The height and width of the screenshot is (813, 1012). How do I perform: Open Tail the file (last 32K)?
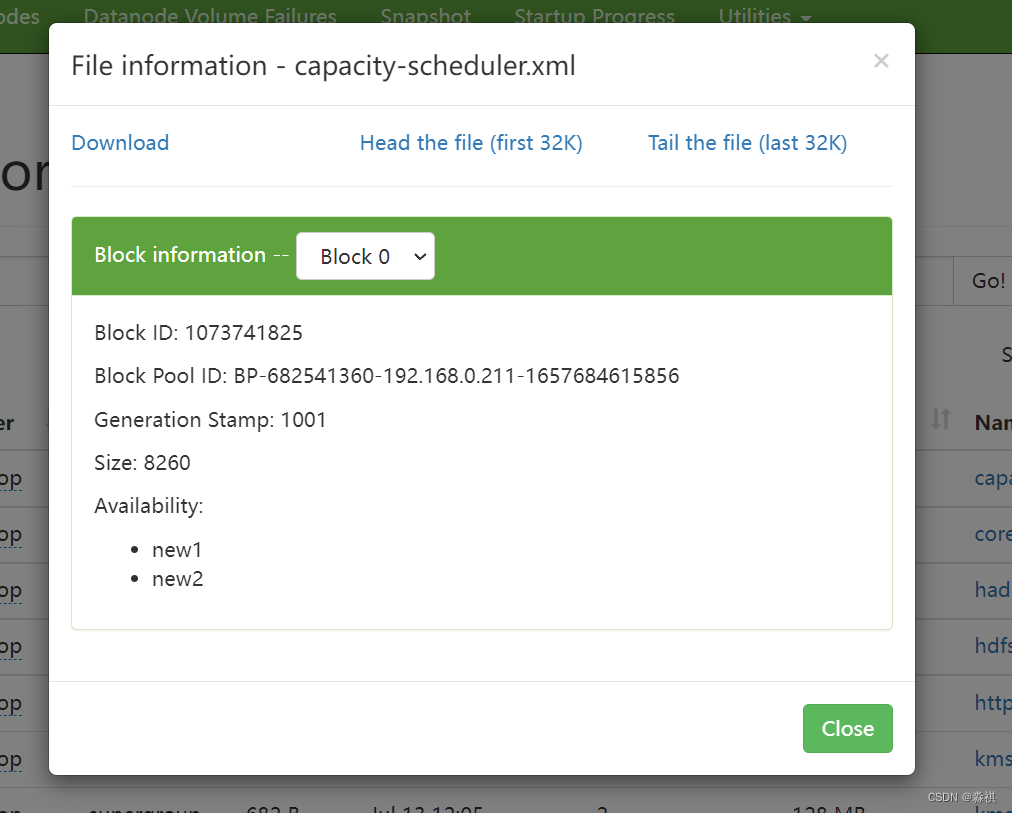[x=747, y=143]
